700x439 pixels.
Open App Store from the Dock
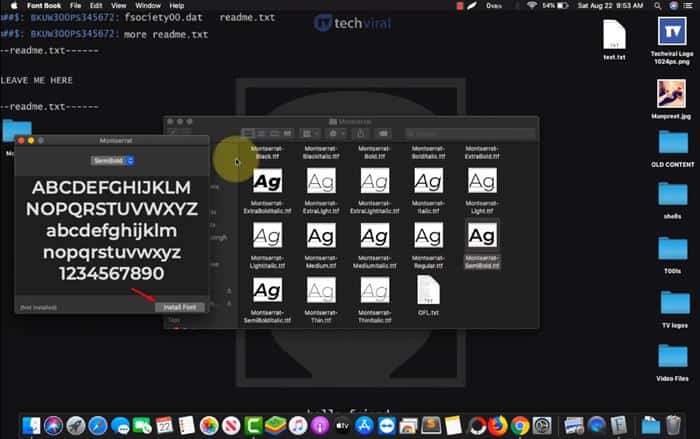[364, 426]
